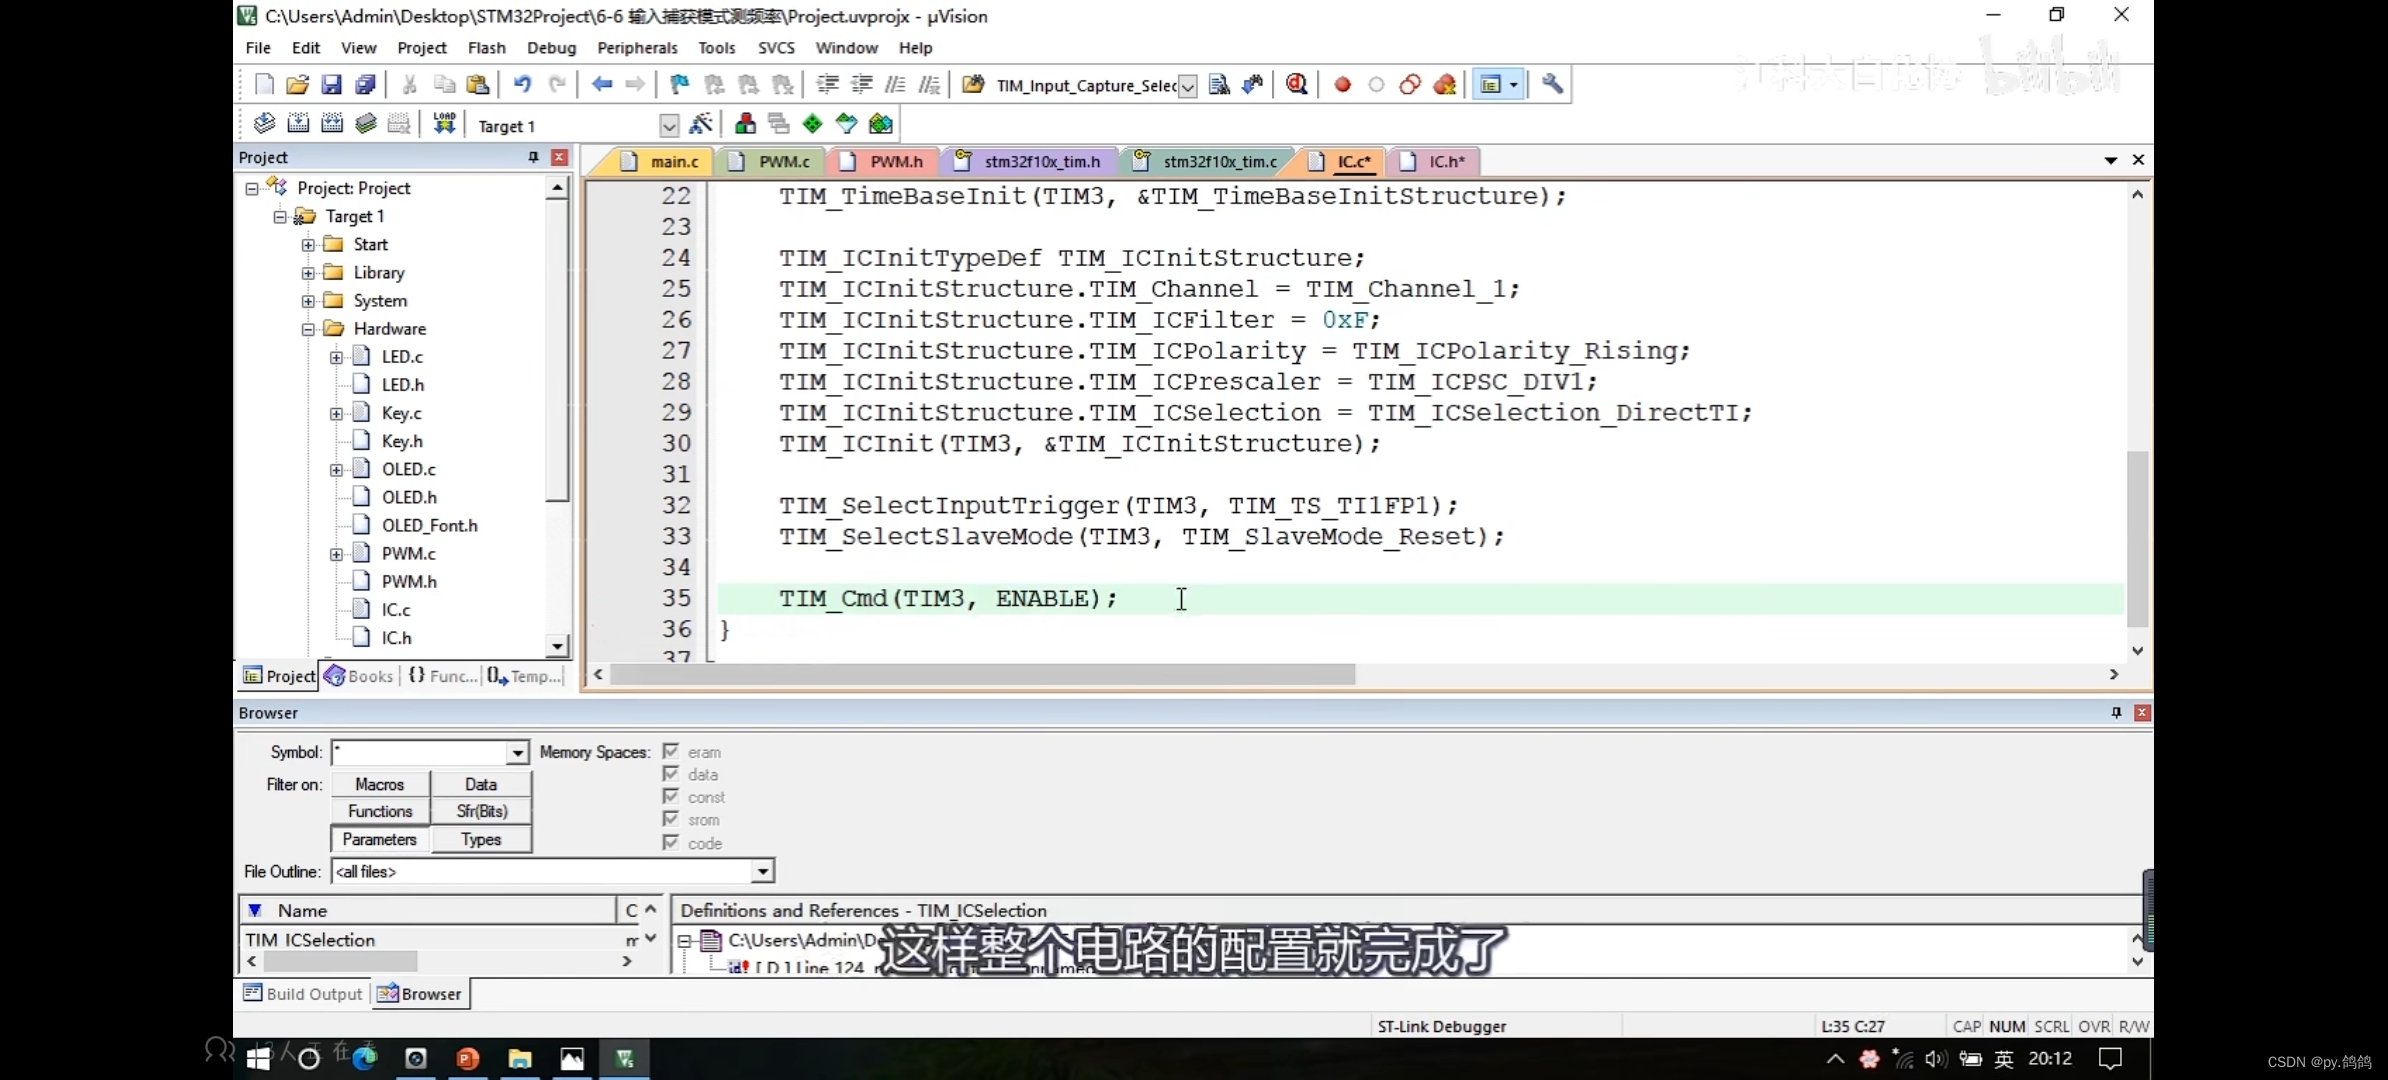Image resolution: width=2388 pixels, height=1080 pixels.
Task: Expand the Library folder
Action: (308, 273)
